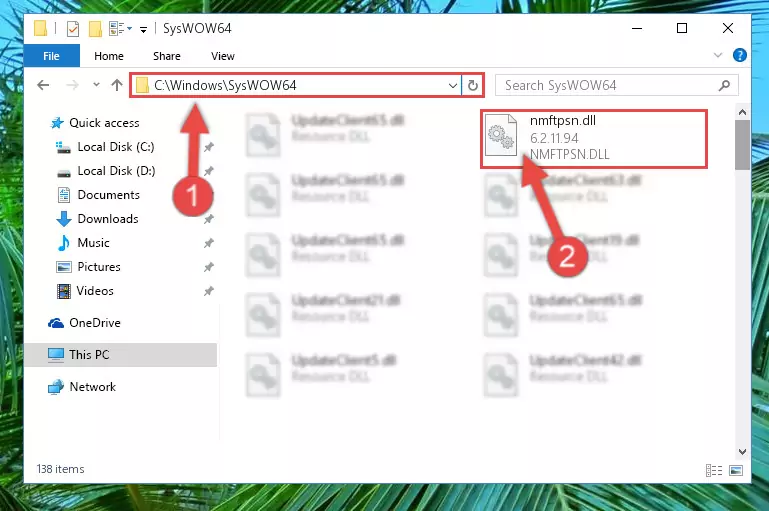Click the Properties icon in quick access toolbar
Viewport: 769px width, 511px height.
tap(73, 29)
